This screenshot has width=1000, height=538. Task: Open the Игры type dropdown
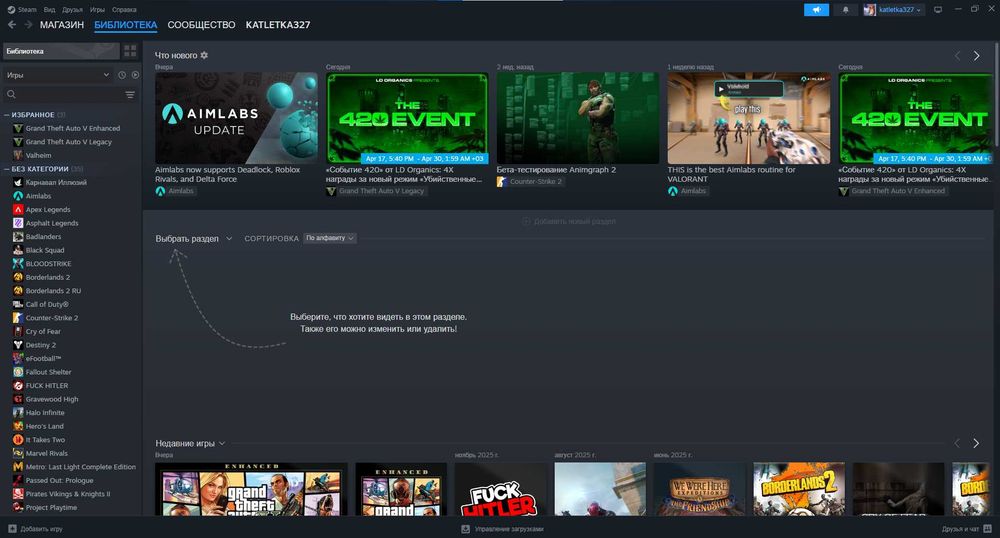pyautogui.click(x=57, y=75)
